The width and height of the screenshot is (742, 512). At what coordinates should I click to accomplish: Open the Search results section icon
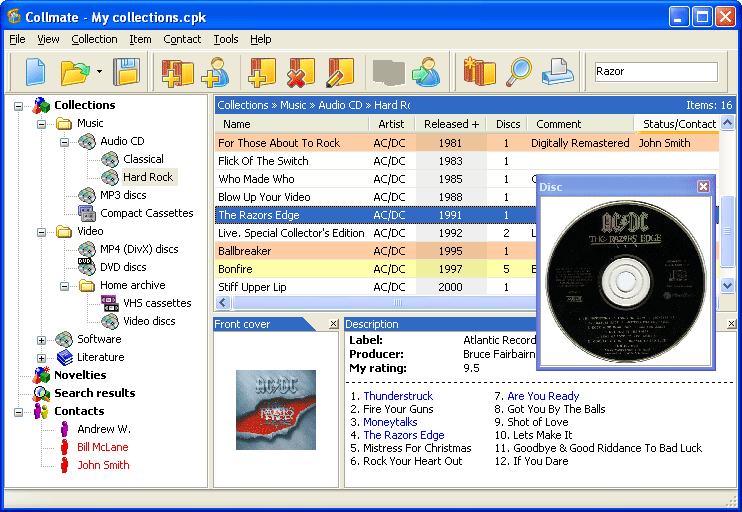[41, 393]
